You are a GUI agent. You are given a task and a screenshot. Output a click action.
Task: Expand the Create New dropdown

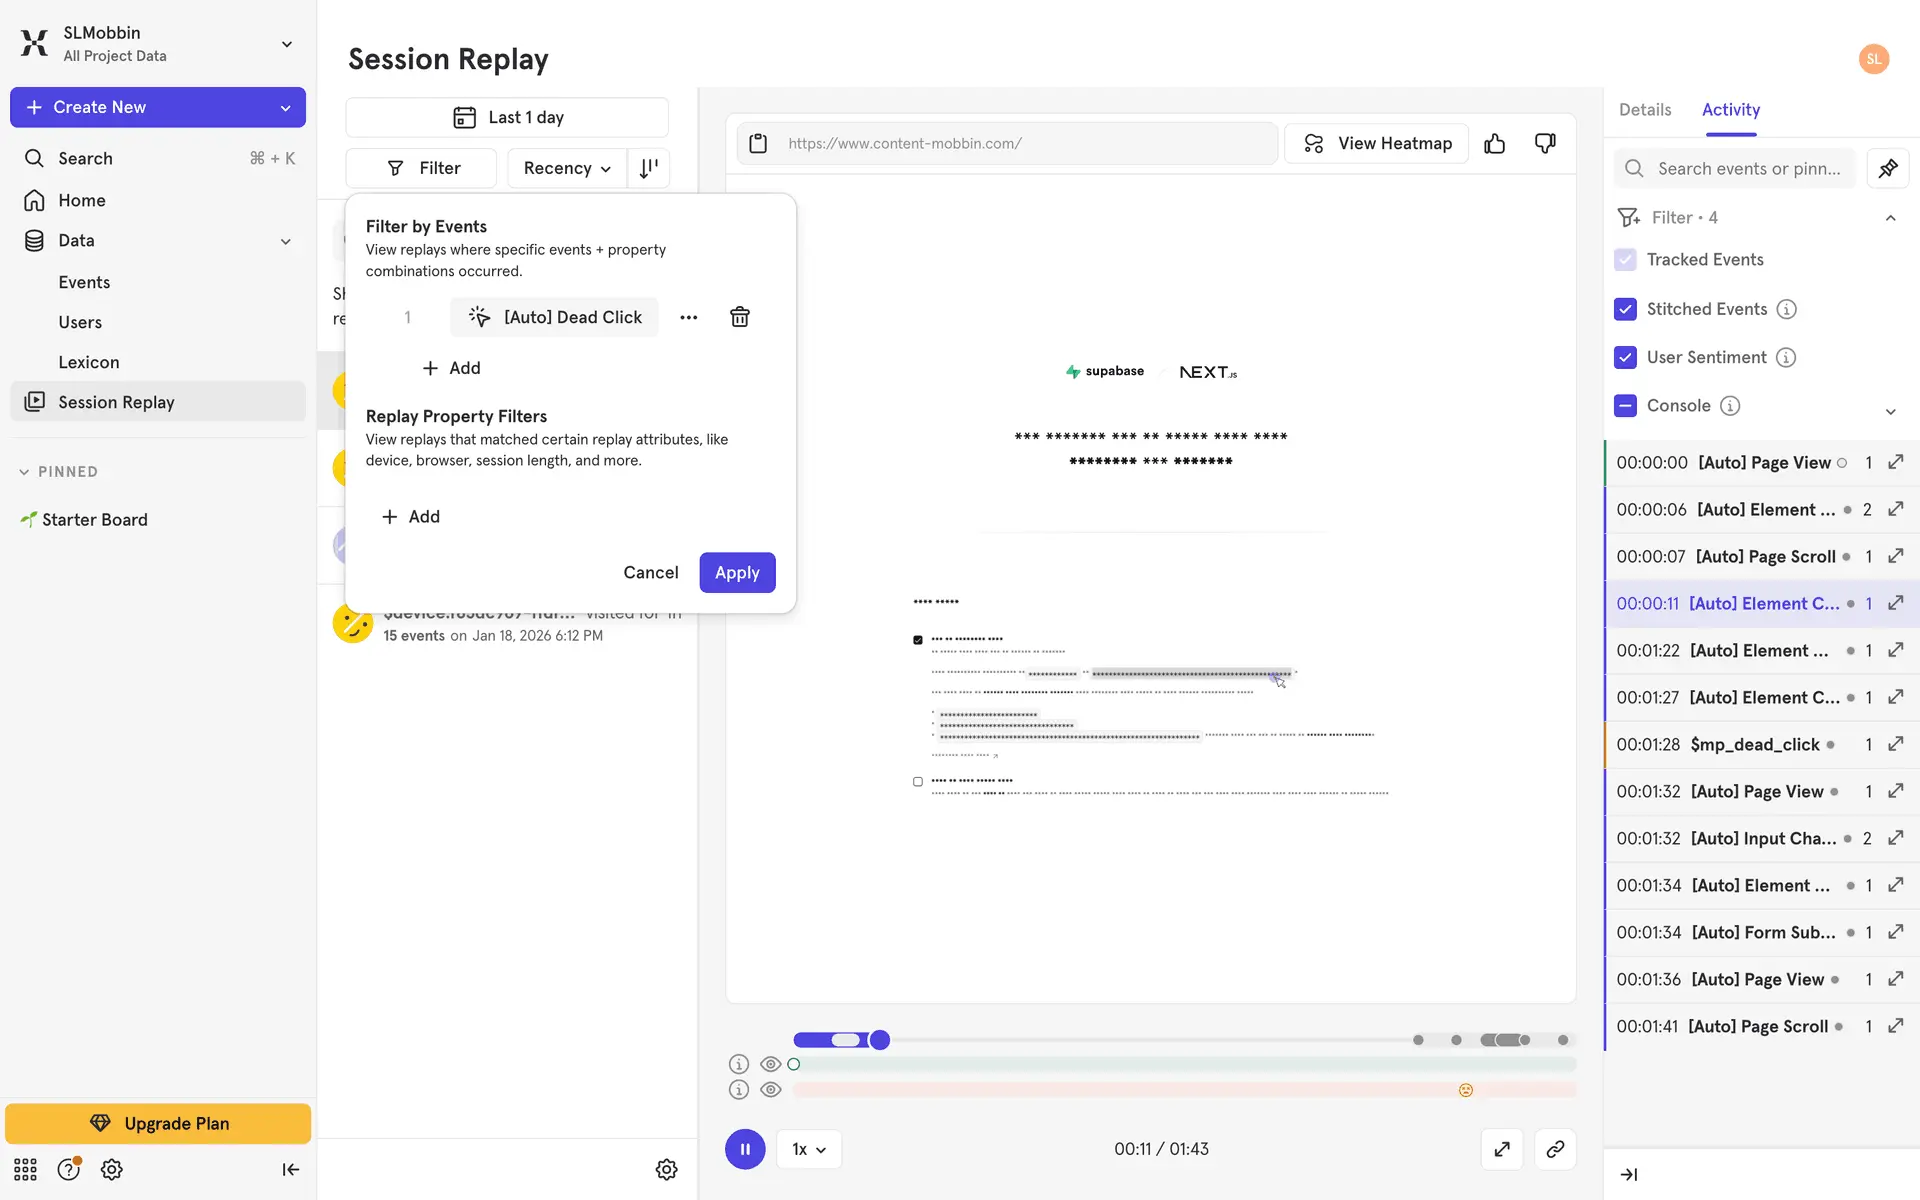pos(286,107)
